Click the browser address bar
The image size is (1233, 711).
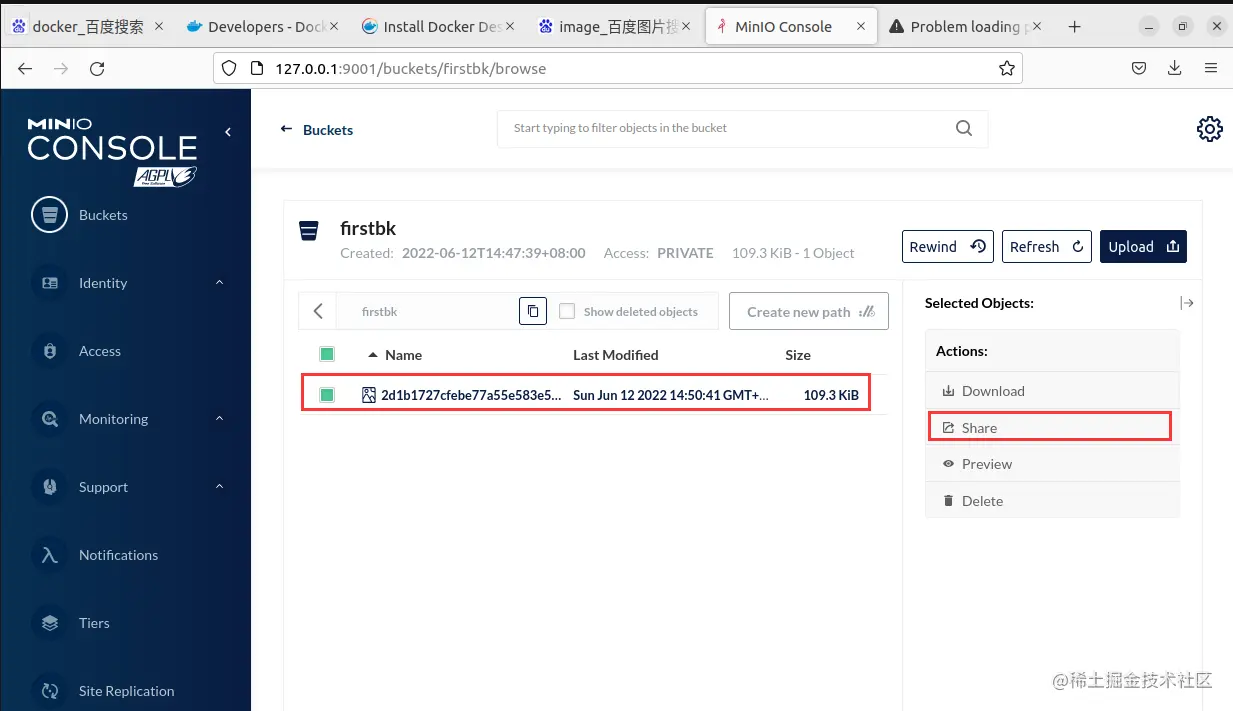point(618,69)
